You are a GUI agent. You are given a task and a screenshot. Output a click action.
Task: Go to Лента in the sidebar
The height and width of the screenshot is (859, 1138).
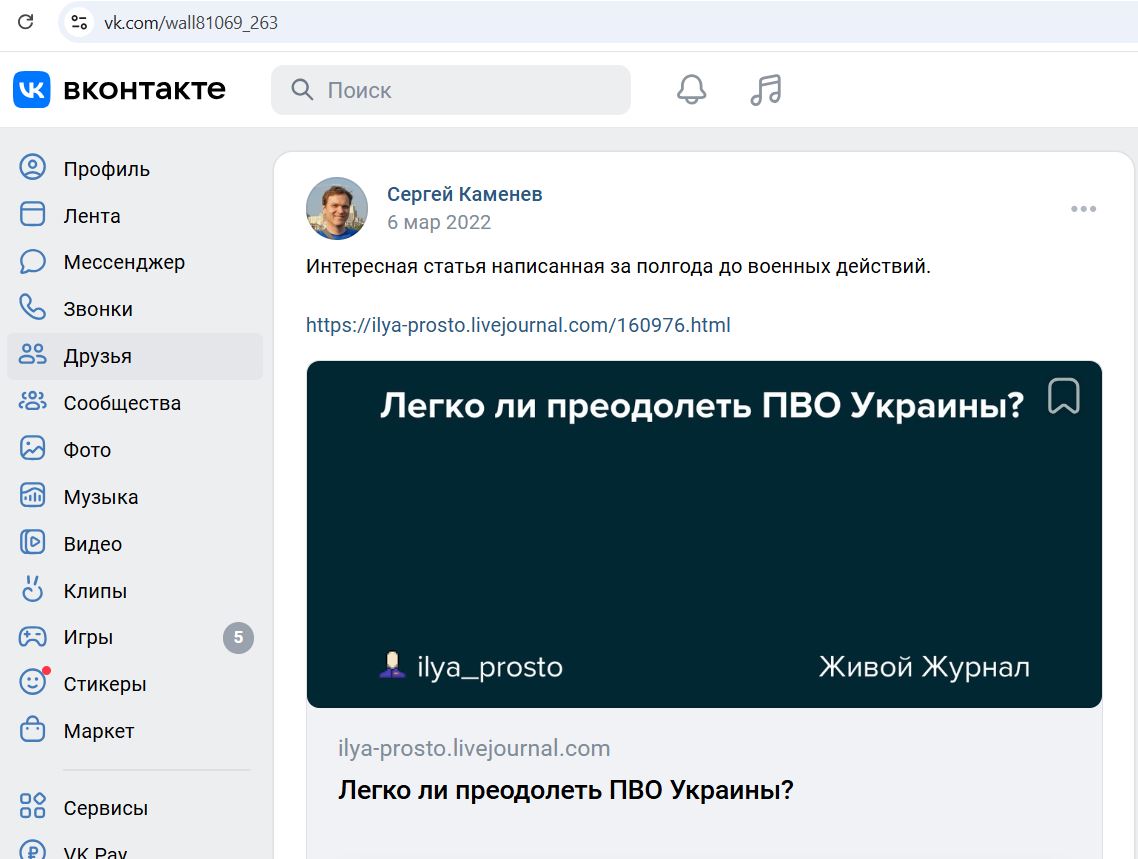click(x=92, y=216)
